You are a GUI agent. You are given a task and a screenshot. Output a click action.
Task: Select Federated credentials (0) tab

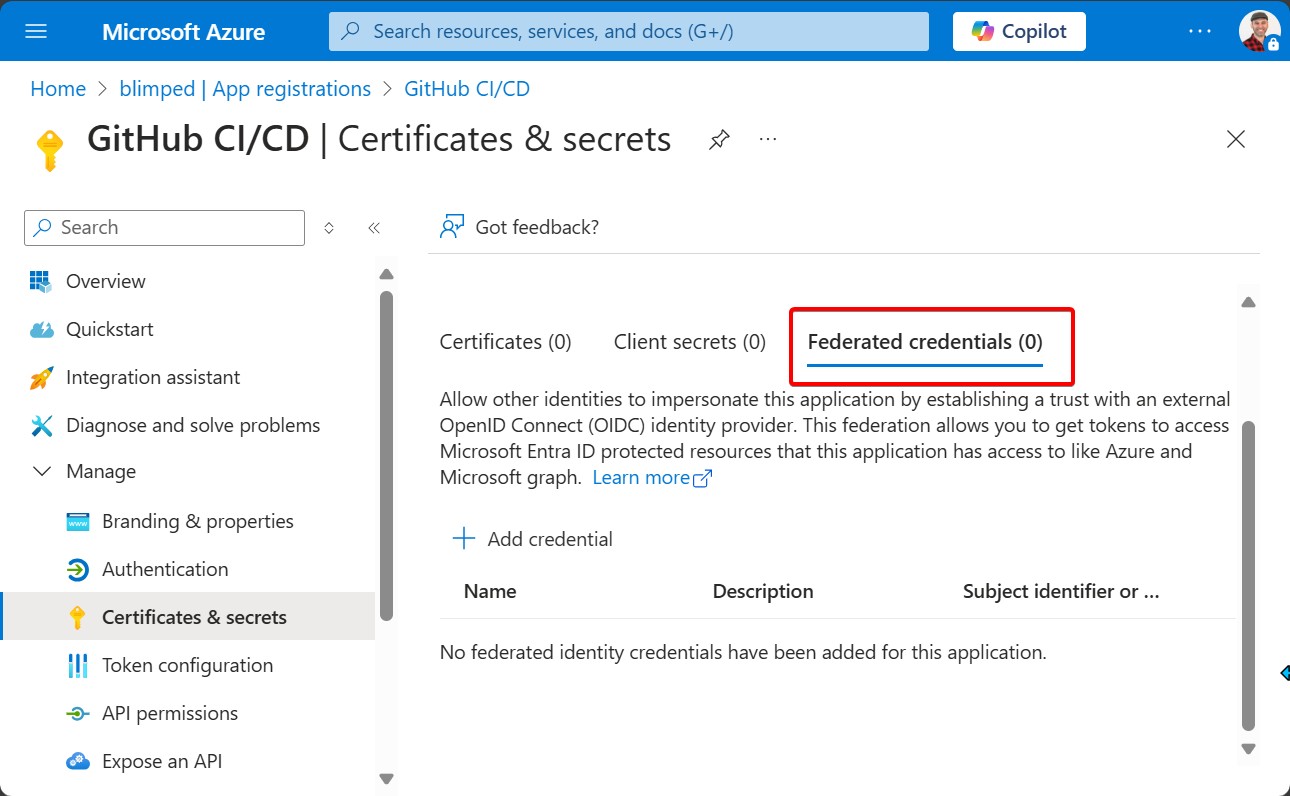925,342
